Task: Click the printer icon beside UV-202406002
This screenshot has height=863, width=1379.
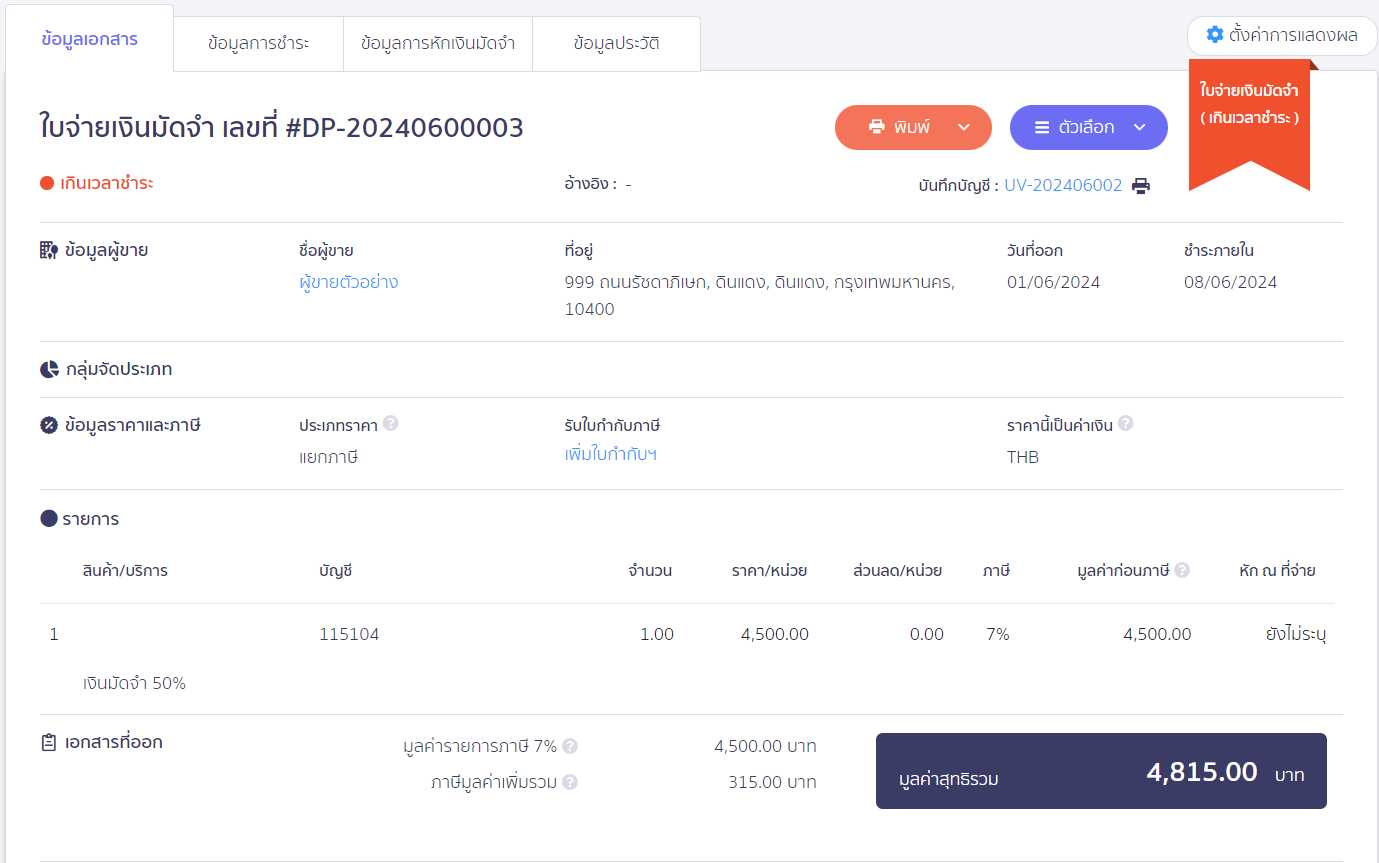Action: tap(1141, 185)
